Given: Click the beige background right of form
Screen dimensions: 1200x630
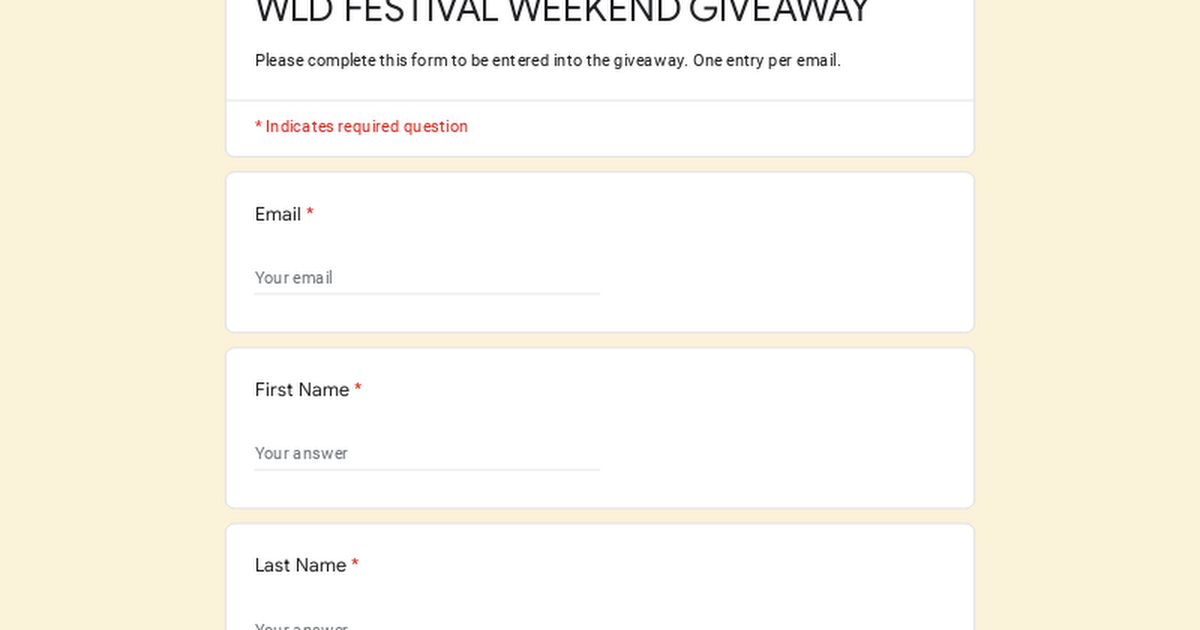Looking at the screenshot, I should pyautogui.click(x=1087, y=315).
